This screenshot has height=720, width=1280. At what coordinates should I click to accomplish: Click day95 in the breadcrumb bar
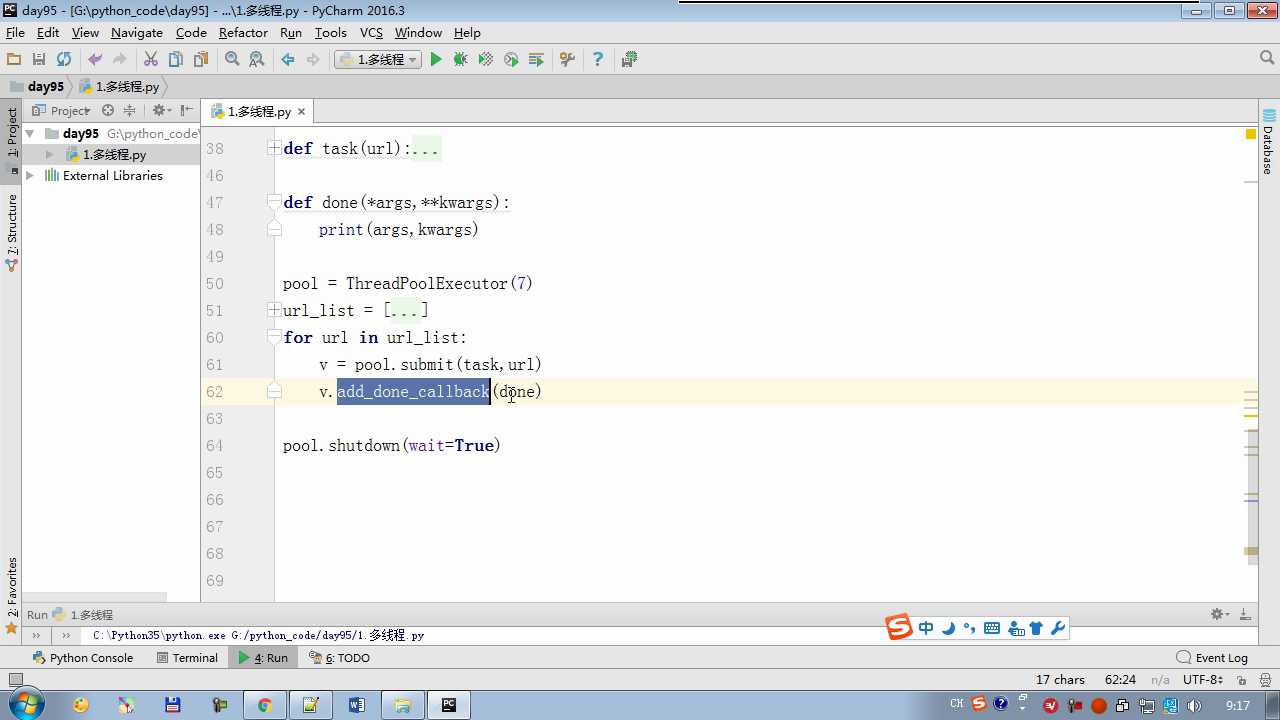37,87
